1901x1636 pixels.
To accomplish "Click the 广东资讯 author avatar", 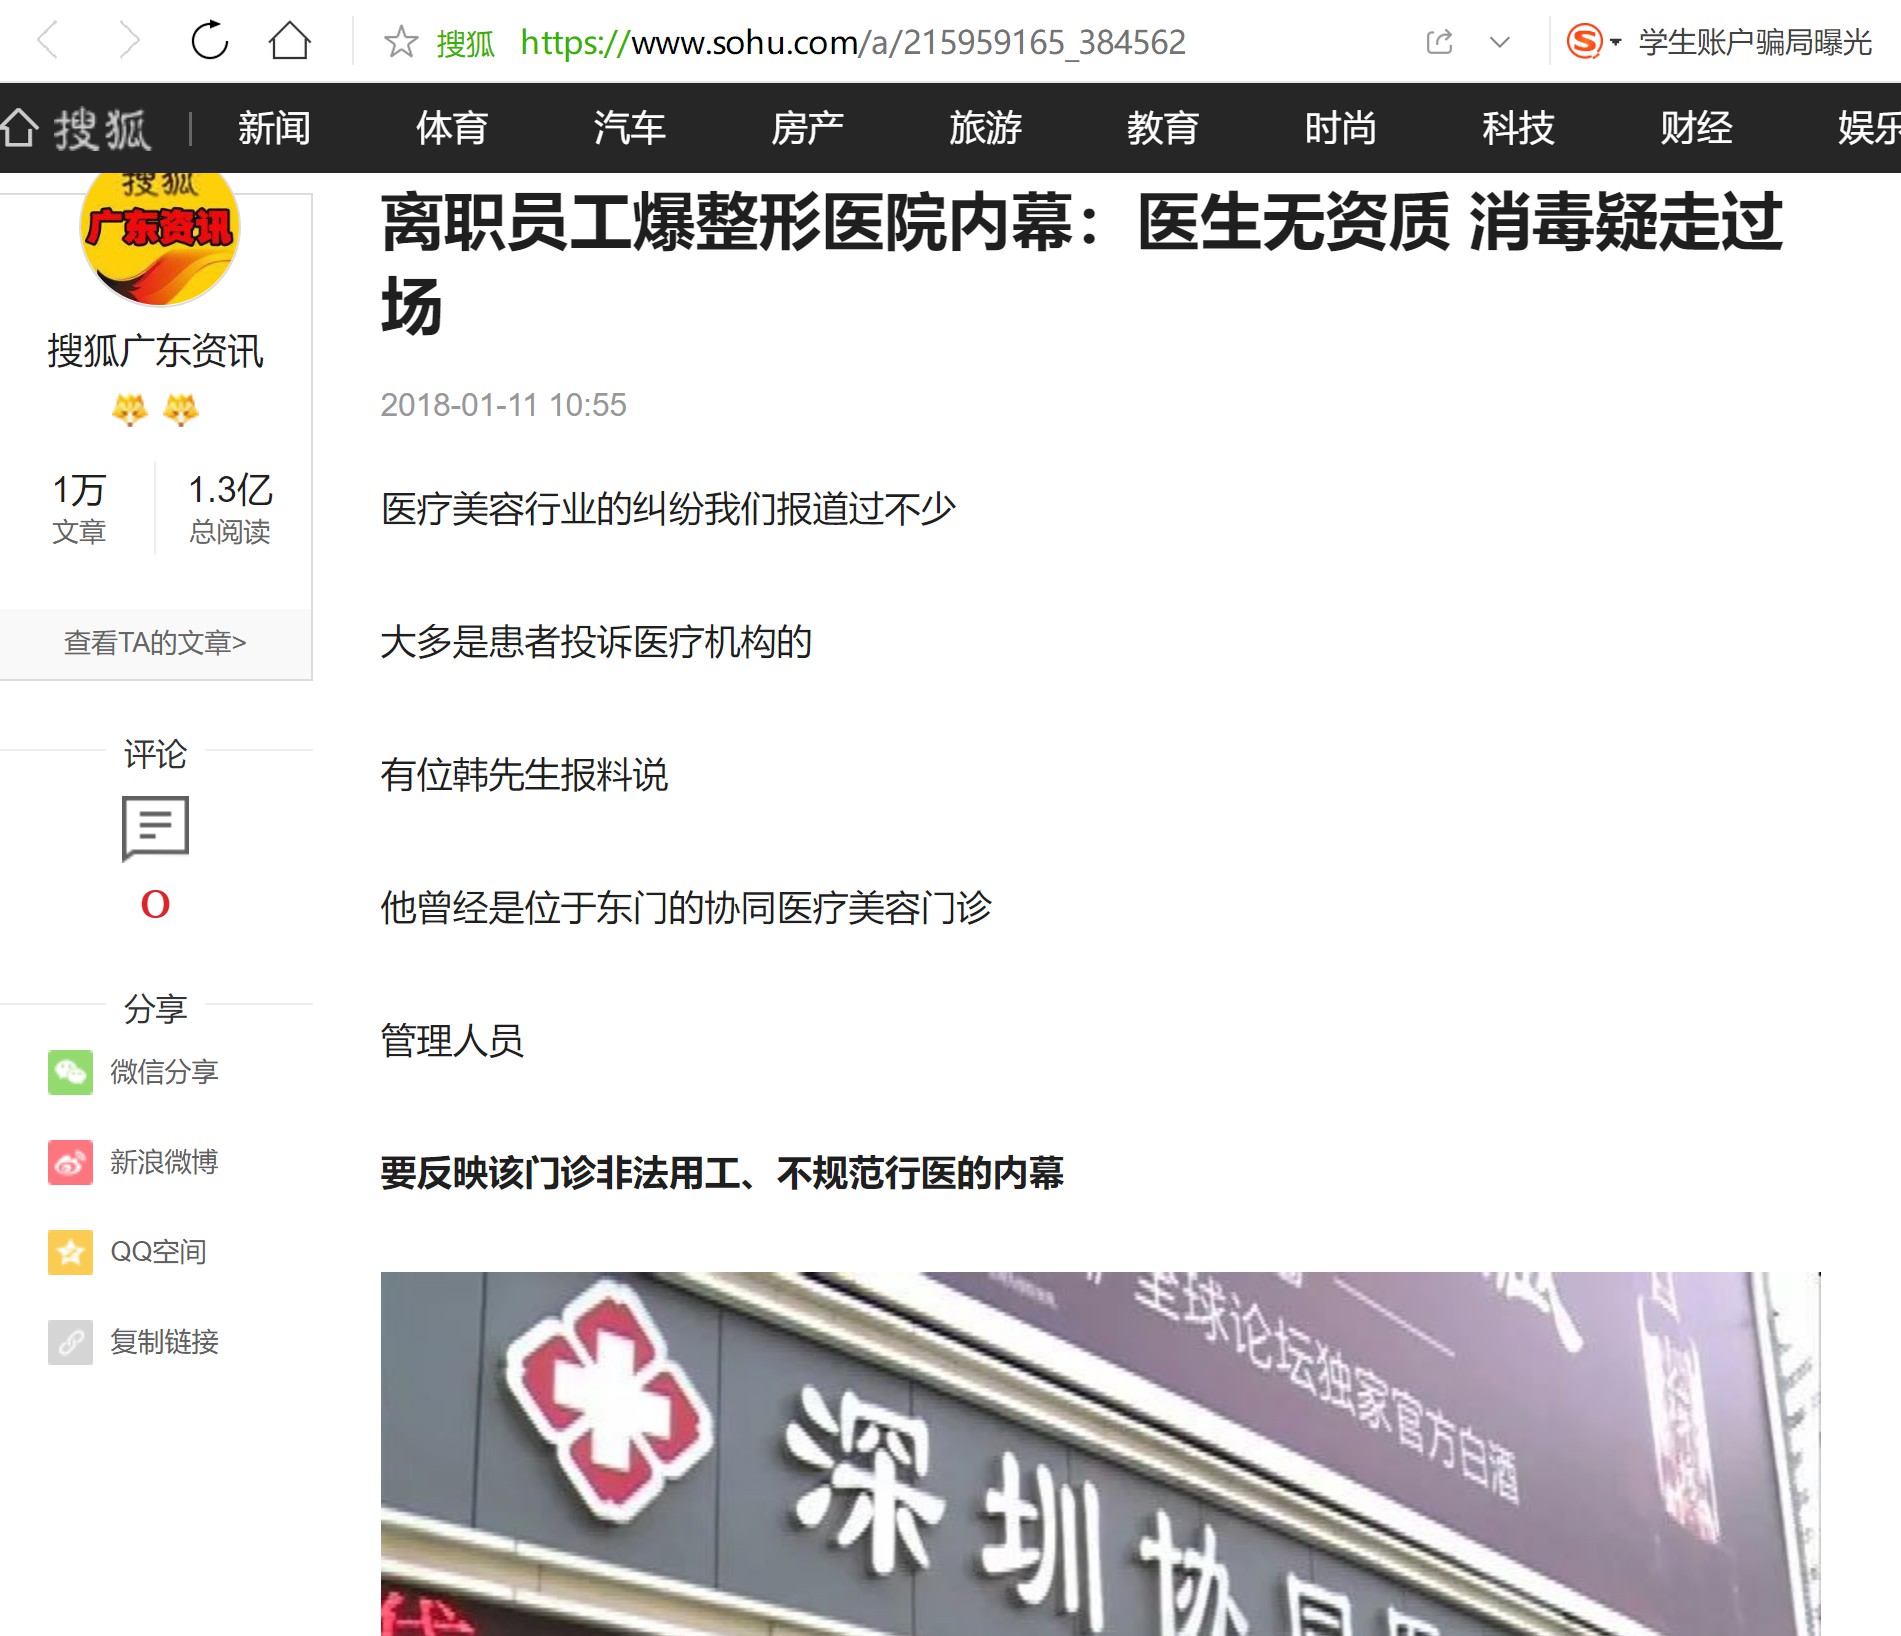I will click(159, 238).
